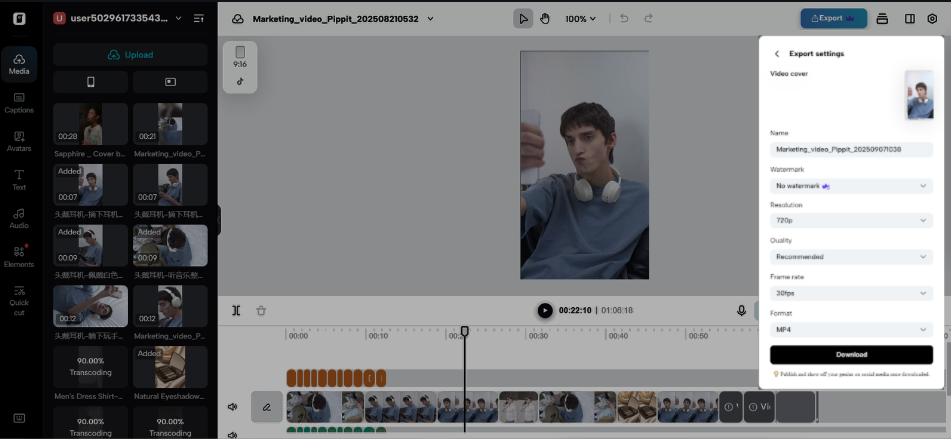Click the microphone record icon
Screen dimensions: 951x440
click(x=741, y=310)
